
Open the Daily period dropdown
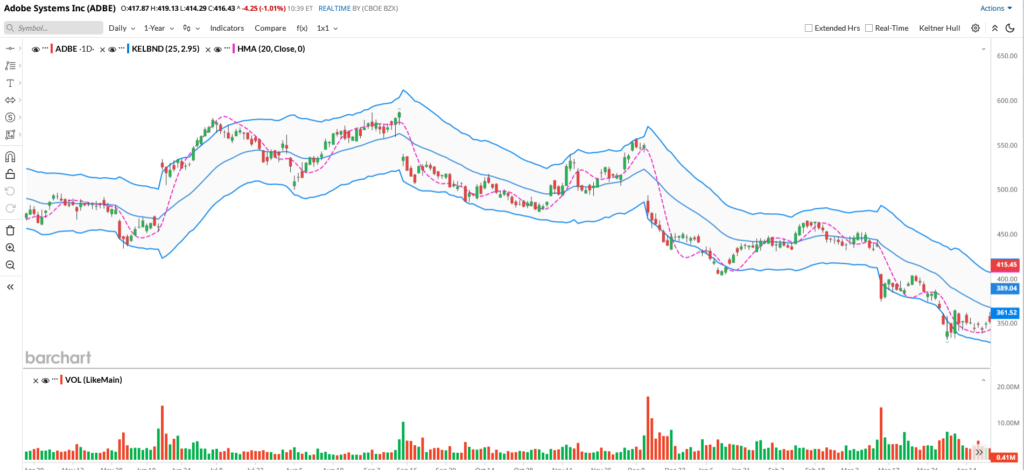[121, 28]
